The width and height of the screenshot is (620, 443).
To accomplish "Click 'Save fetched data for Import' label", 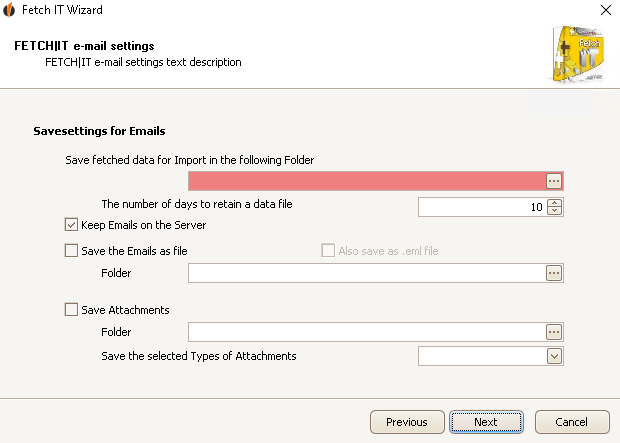I will (190, 160).
